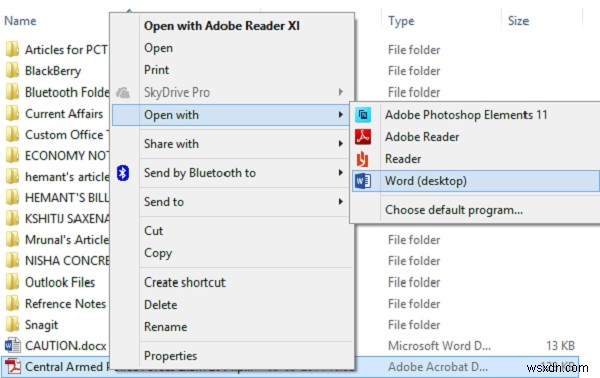The height and width of the screenshot is (378, 600).
Task: Select the HEMANT'S BILL folder icon
Action: coord(12,198)
